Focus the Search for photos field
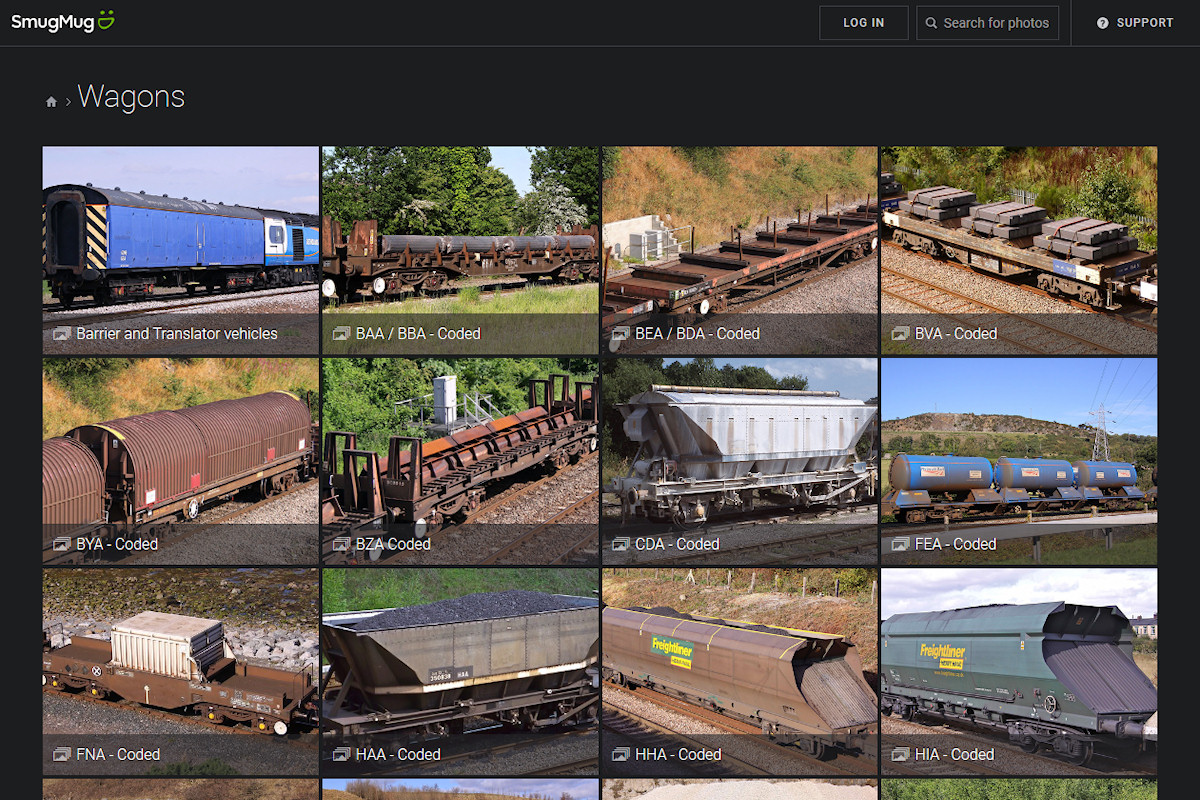 pos(996,23)
